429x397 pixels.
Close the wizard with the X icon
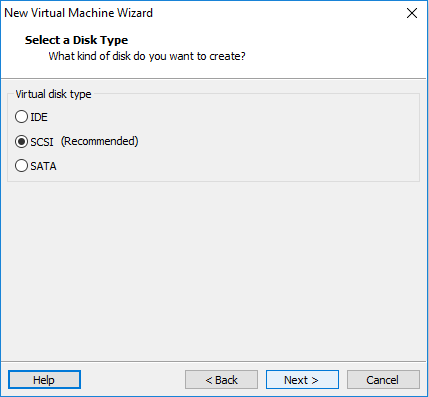[412, 13]
